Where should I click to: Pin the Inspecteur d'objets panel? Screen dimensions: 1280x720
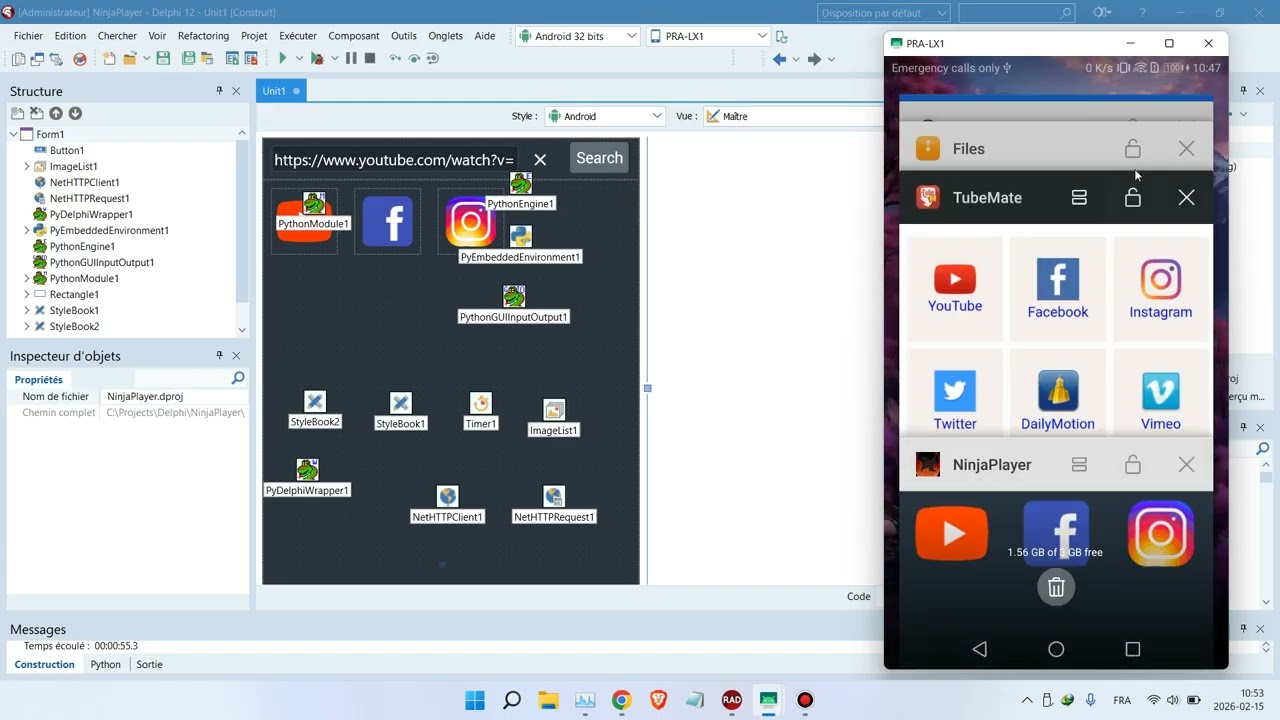pos(219,356)
